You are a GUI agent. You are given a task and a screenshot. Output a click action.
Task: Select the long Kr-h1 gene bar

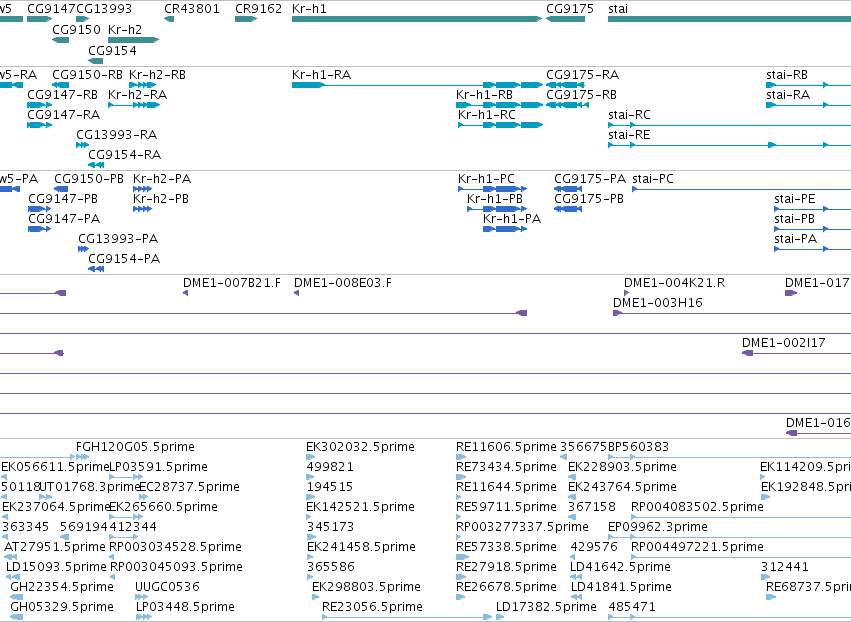417,19
